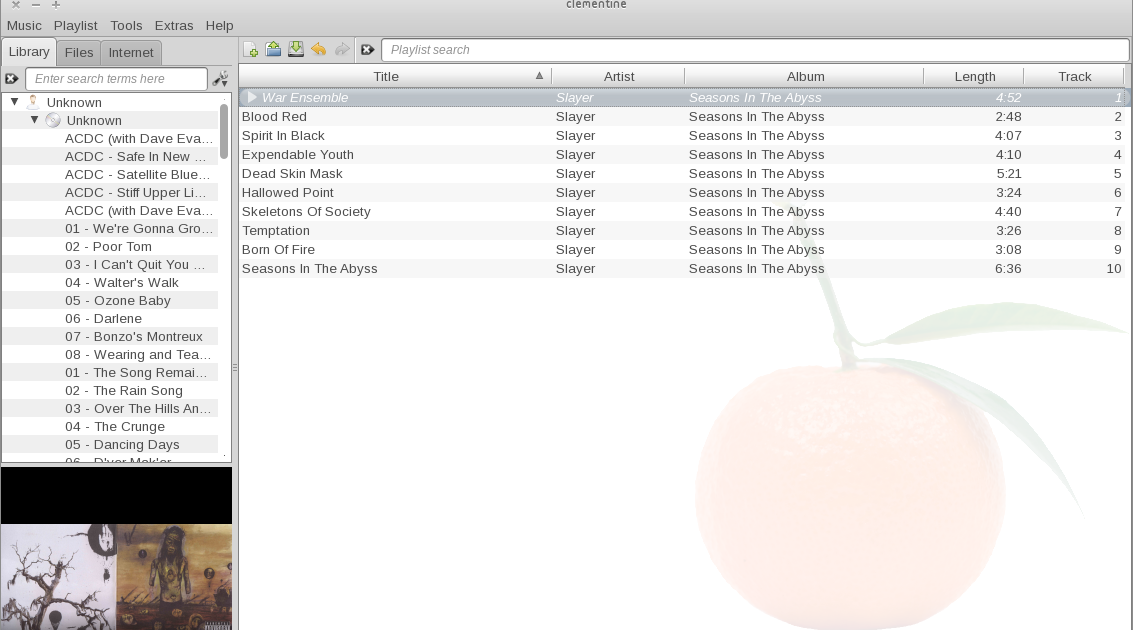Create a new playlist via toolbar icon

252,48
